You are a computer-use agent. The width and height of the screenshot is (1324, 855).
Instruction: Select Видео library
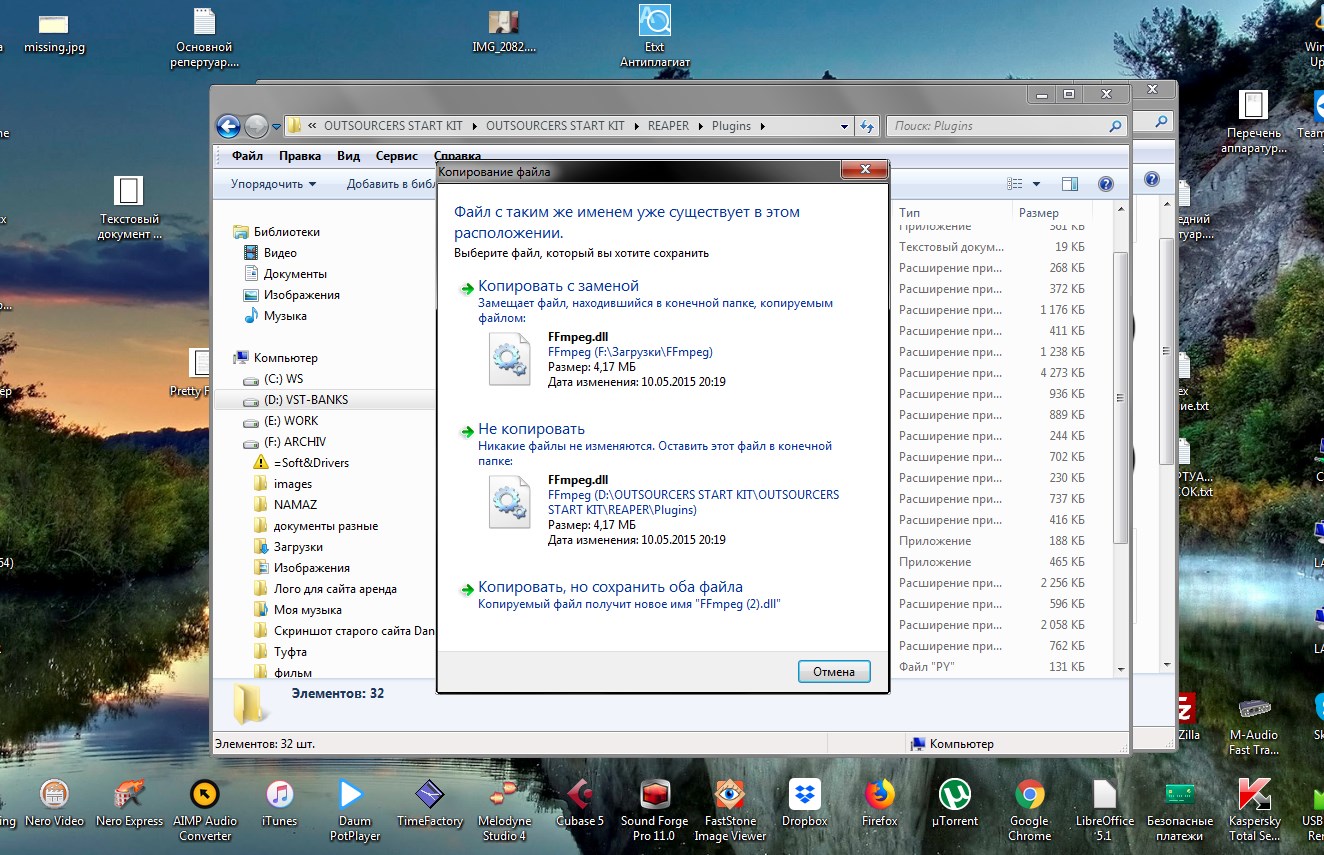click(271, 253)
